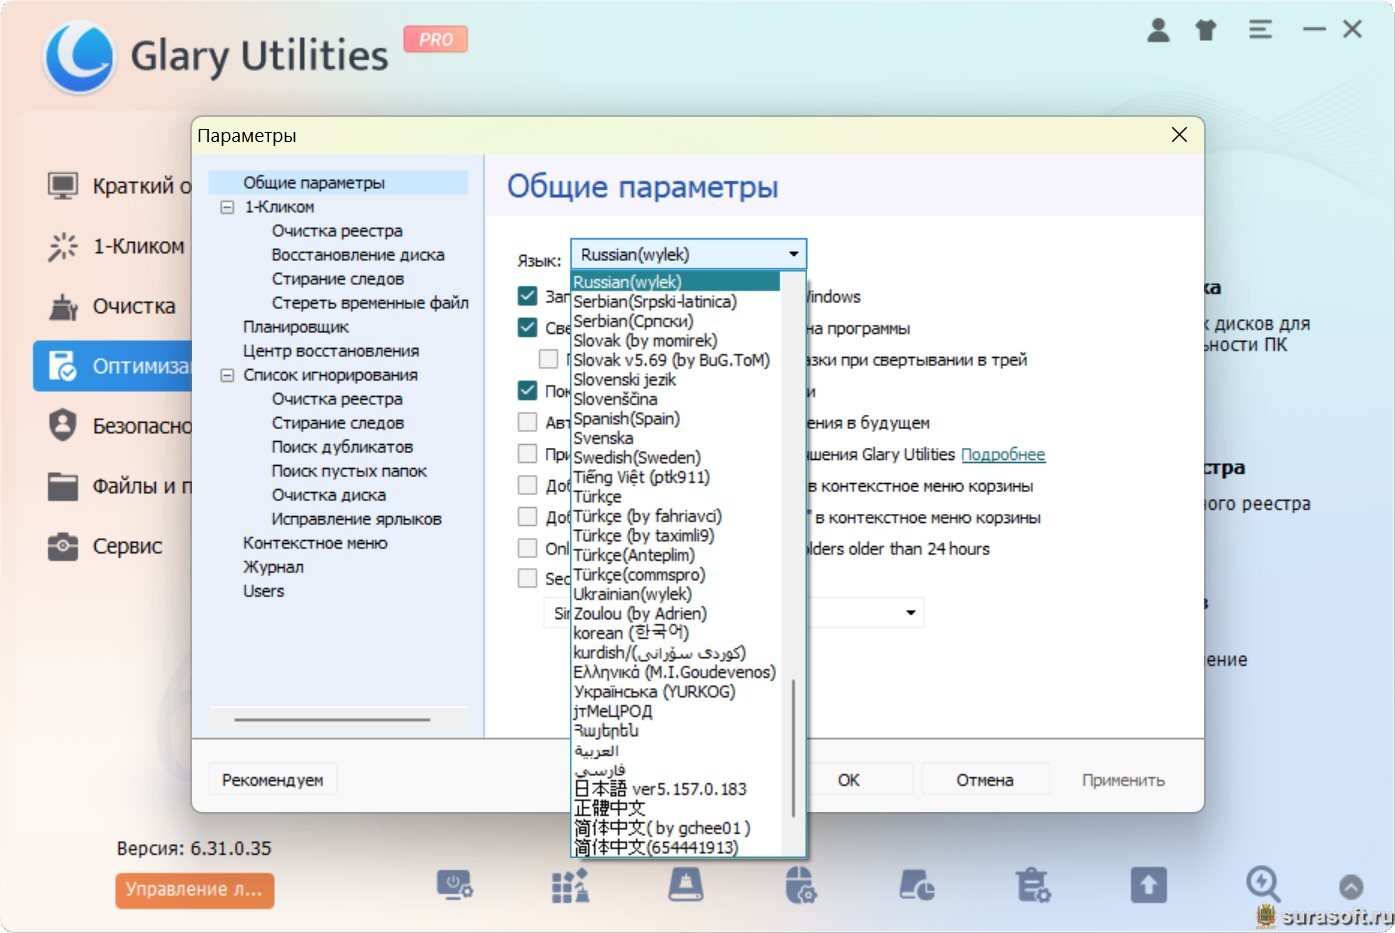Click the upward-arrow box icon in the bottom toolbar
The image size is (1395, 933).
point(1149,885)
